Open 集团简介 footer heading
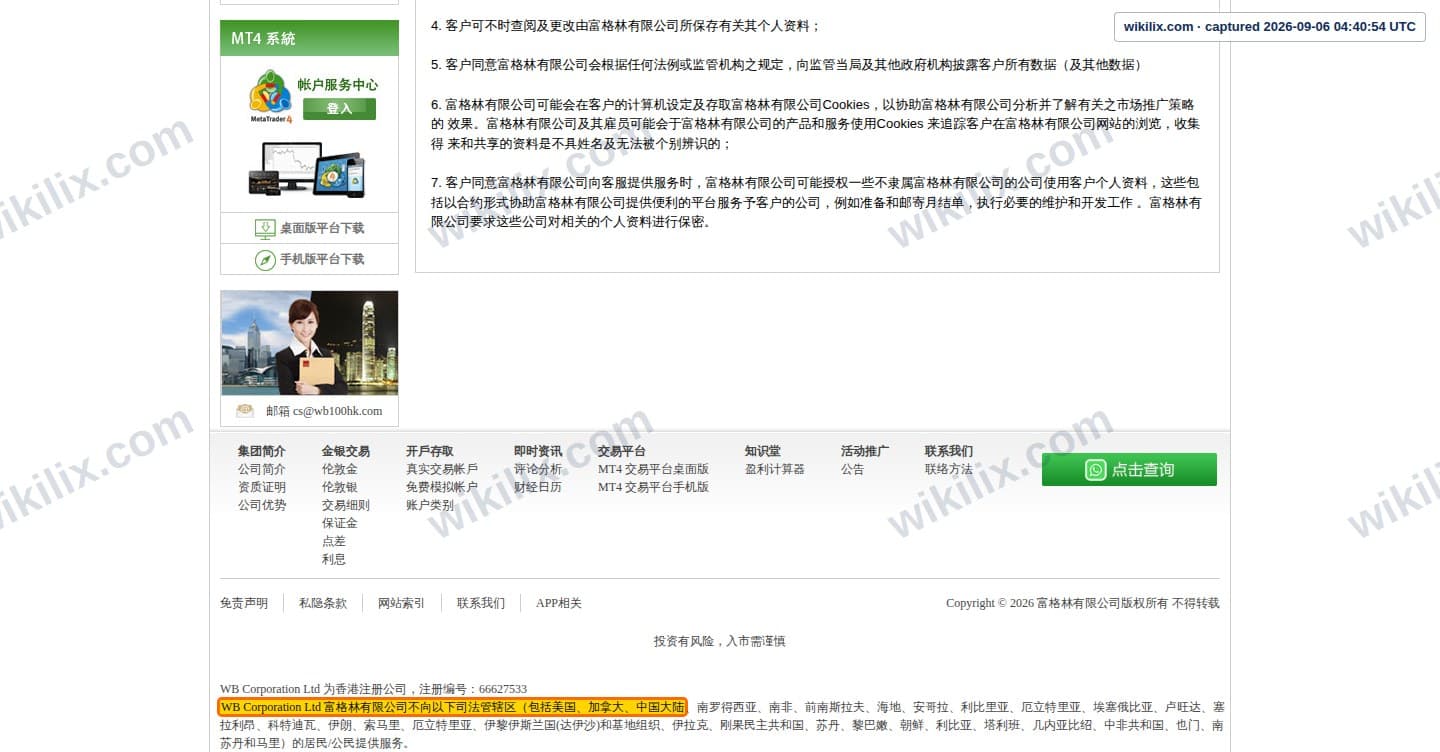The height and width of the screenshot is (752, 1440). (261, 451)
